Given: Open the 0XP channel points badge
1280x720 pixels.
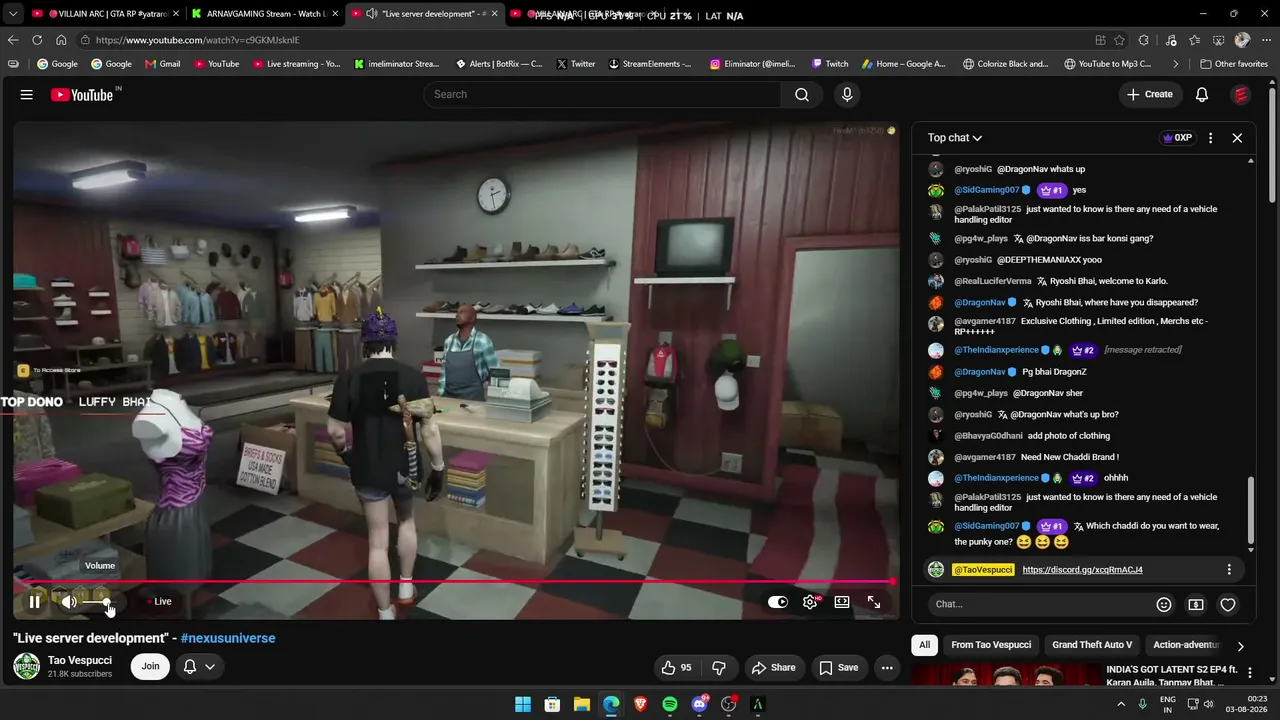Looking at the screenshot, I should coord(1177,138).
